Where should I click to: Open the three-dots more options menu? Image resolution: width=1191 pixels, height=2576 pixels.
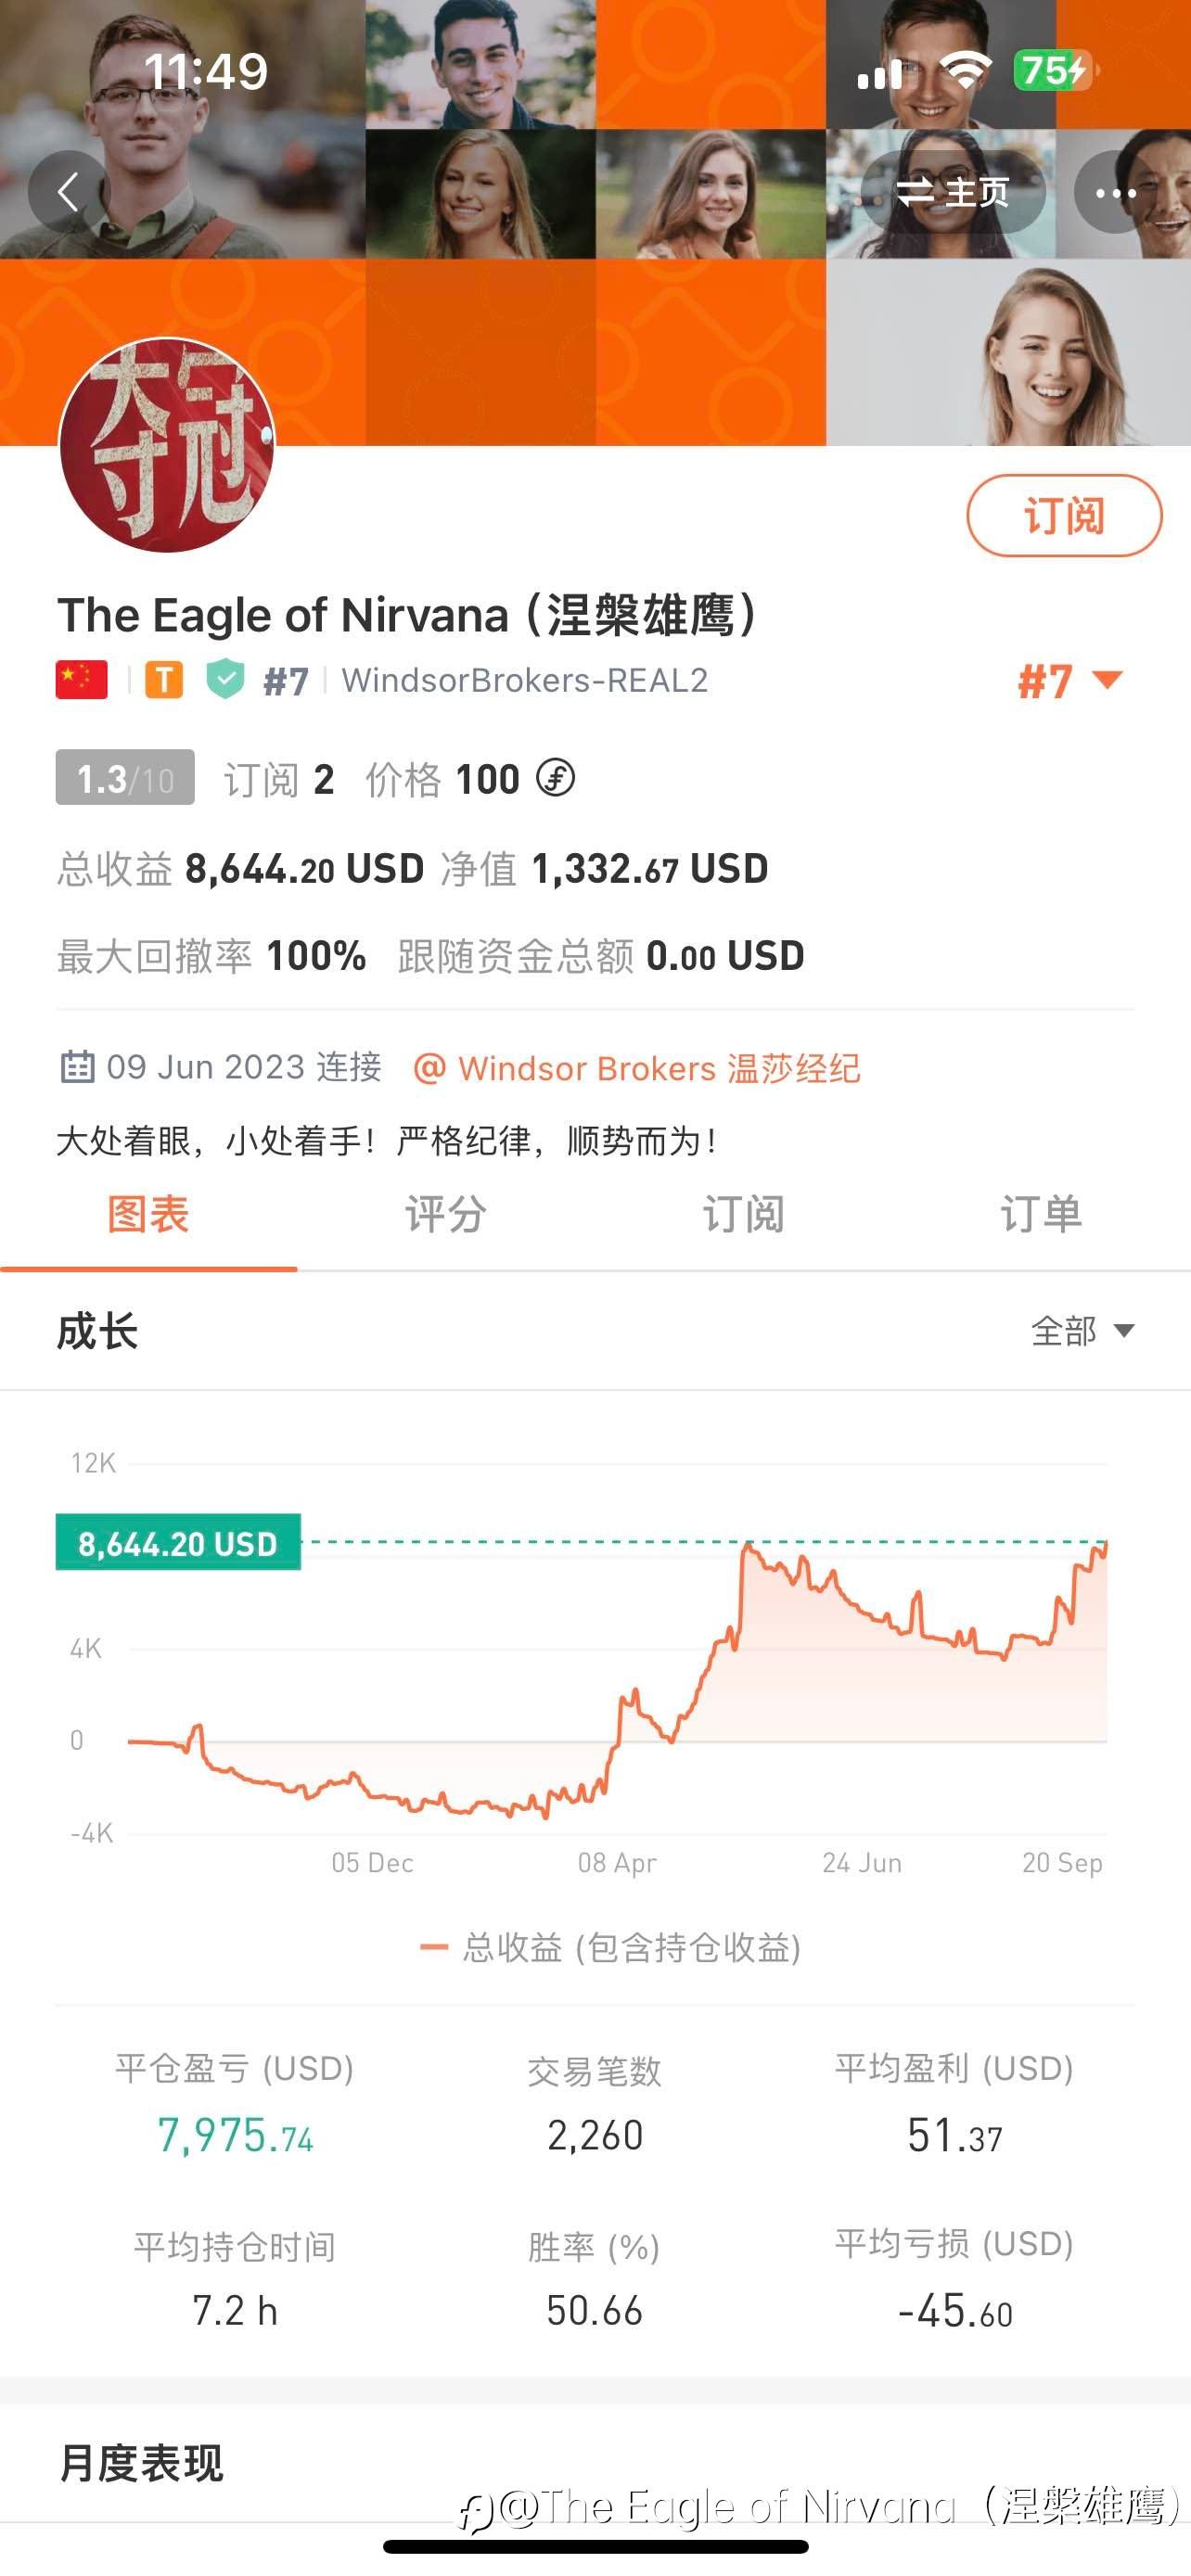pos(1115,192)
